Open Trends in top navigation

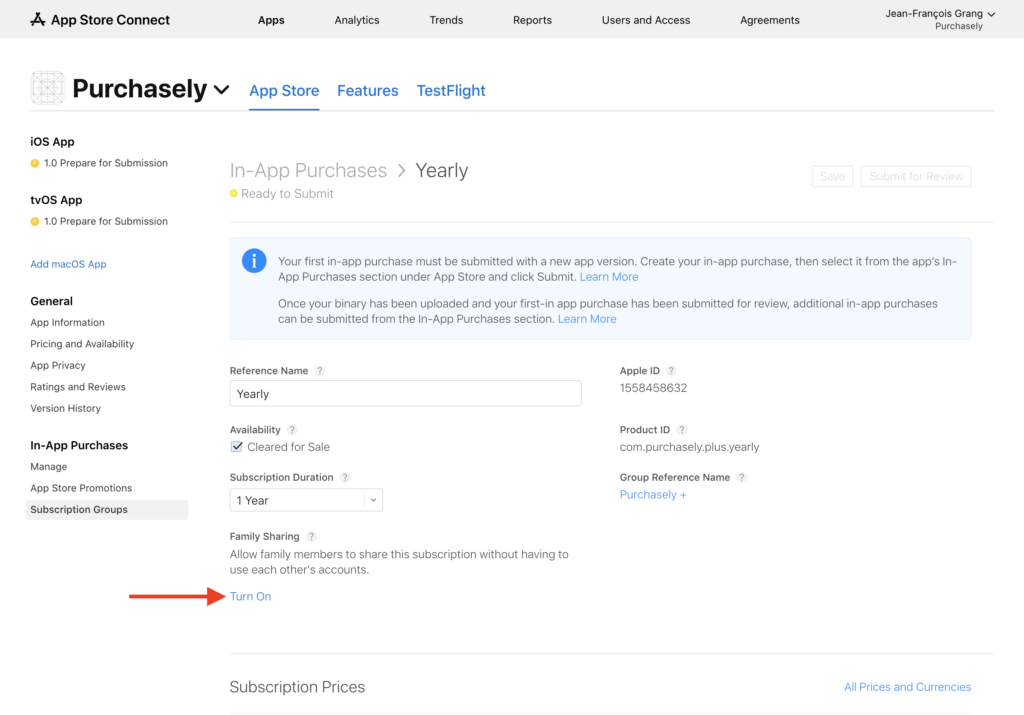click(446, 20)
